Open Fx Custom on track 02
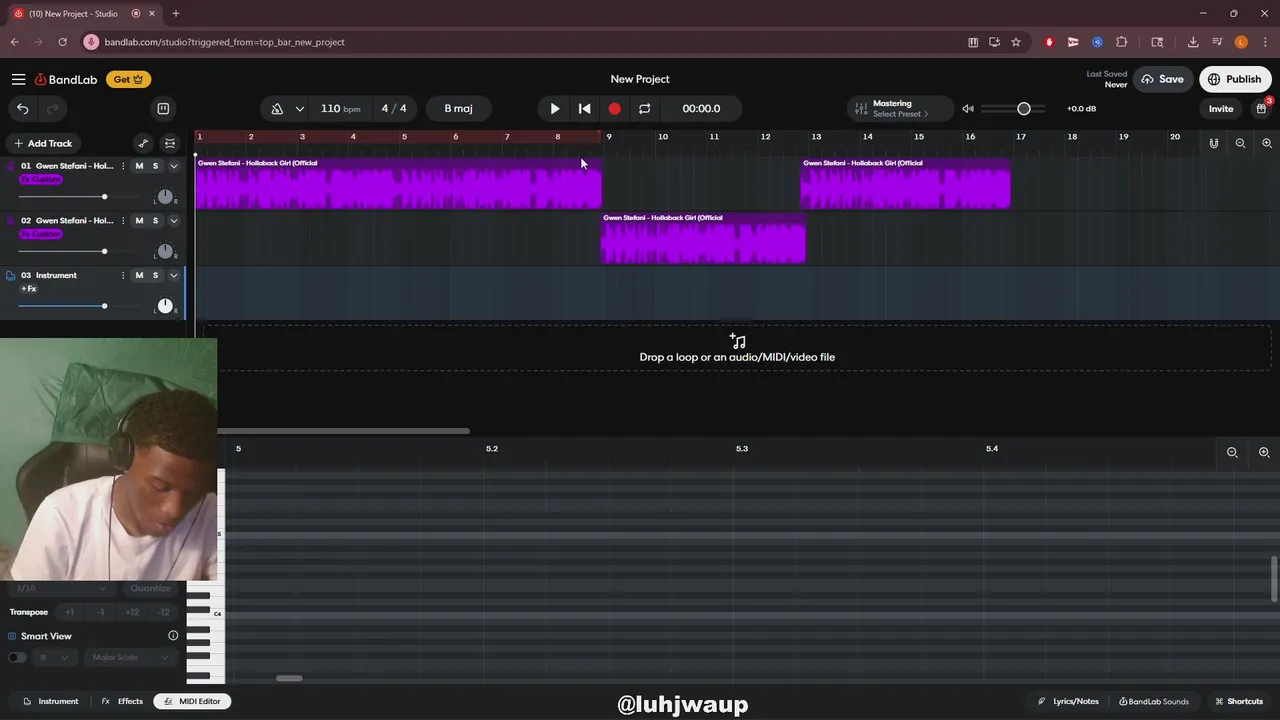Image resolution: width=1280 pixels, height=720 pixels. [x=41, y=233]
